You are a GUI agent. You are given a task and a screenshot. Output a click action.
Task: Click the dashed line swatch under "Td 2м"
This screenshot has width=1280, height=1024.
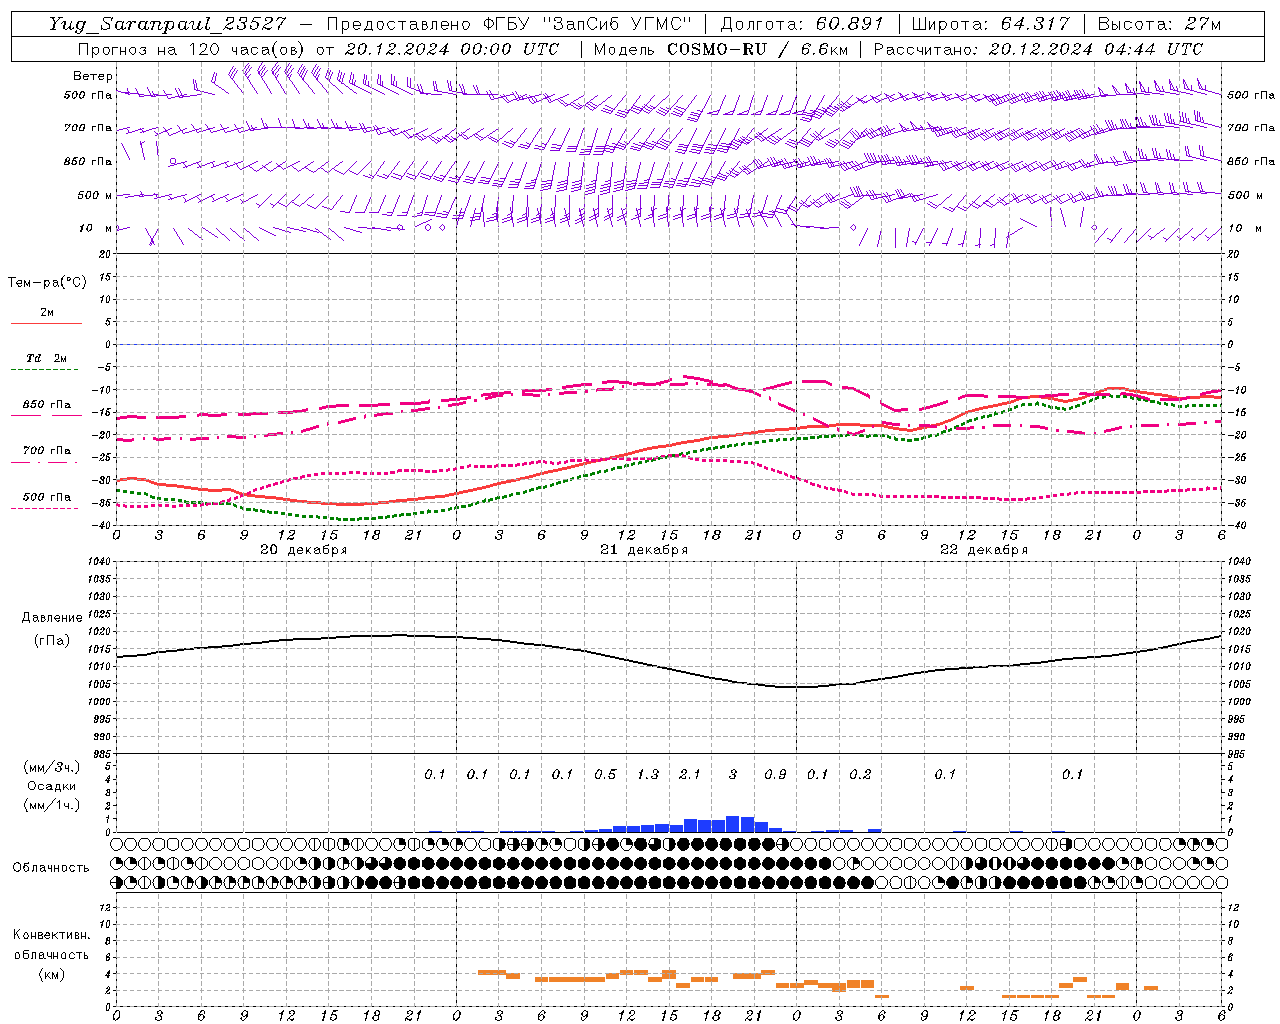pos(45,370)
